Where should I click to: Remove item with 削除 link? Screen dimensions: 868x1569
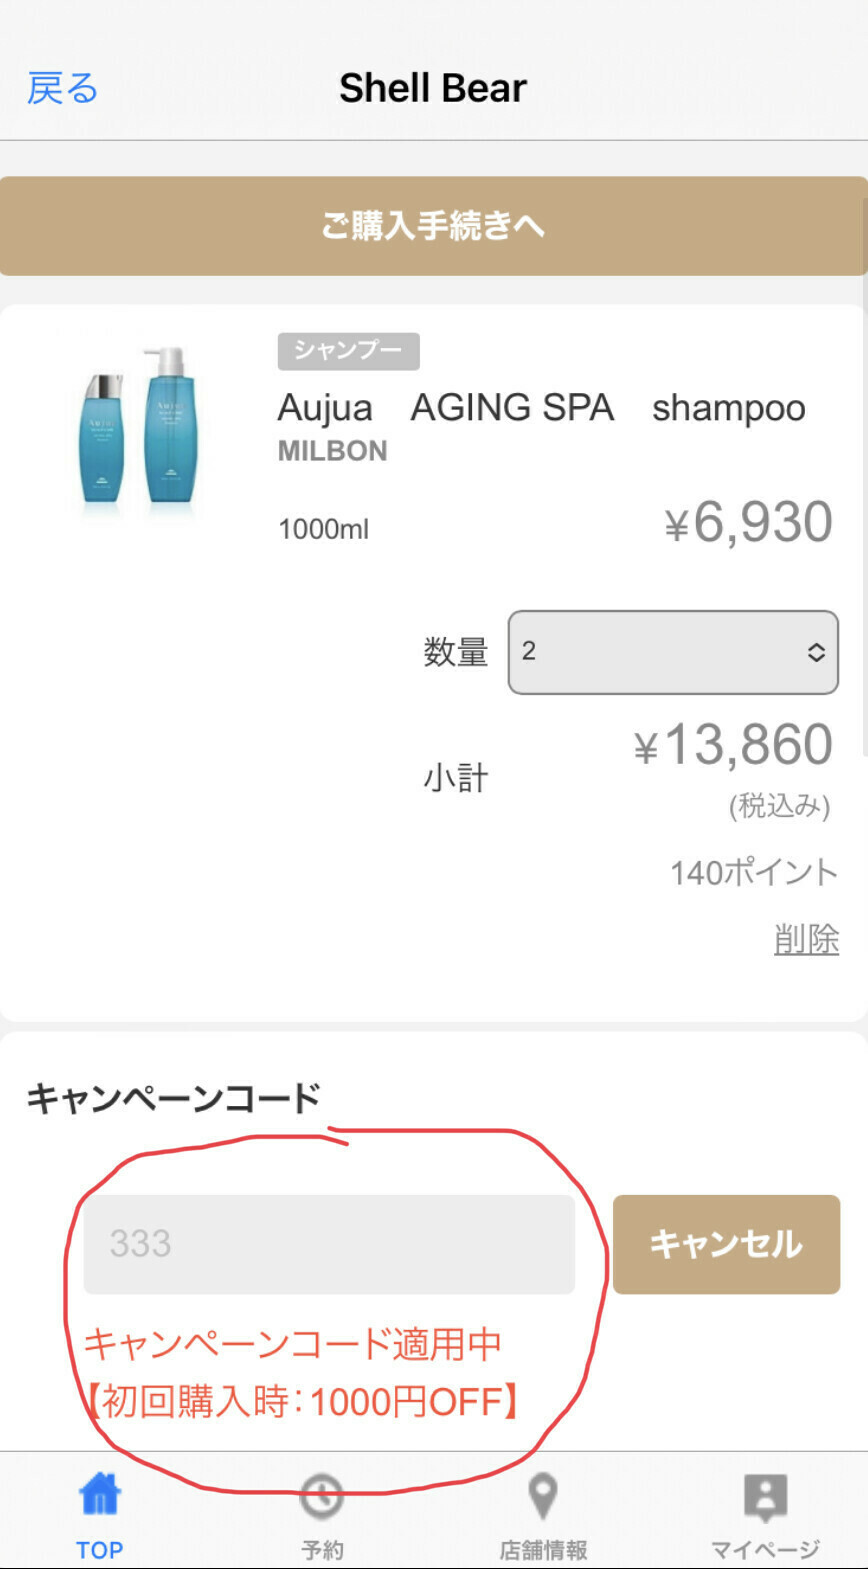pos(806,939)
